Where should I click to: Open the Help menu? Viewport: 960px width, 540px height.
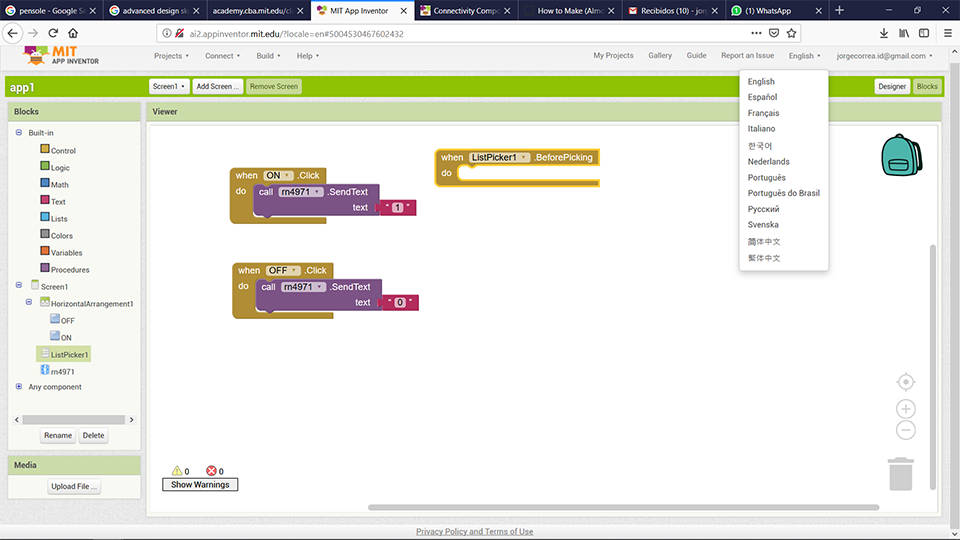point(308,56)
